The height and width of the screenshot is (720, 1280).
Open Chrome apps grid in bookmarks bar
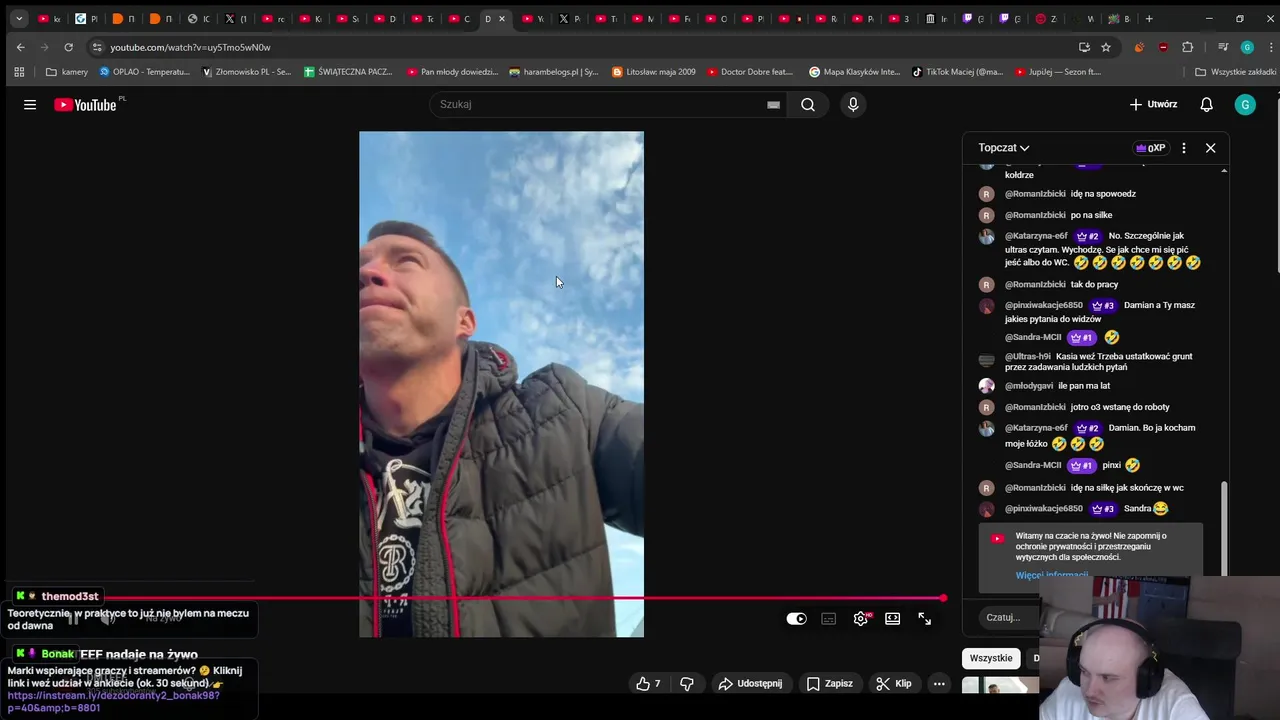click(19, 72)
